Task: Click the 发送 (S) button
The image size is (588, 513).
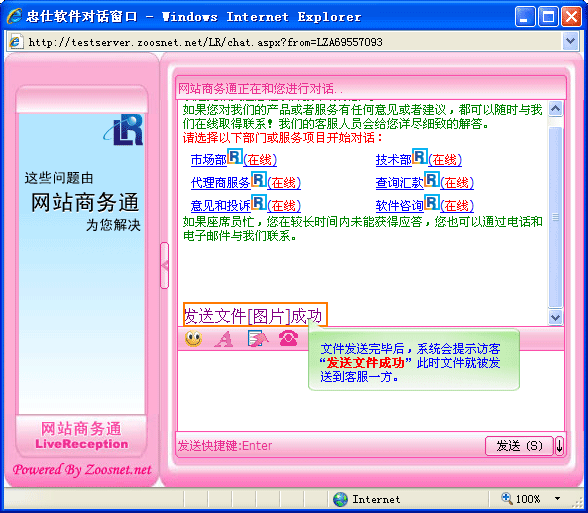Action: (519, 446)
